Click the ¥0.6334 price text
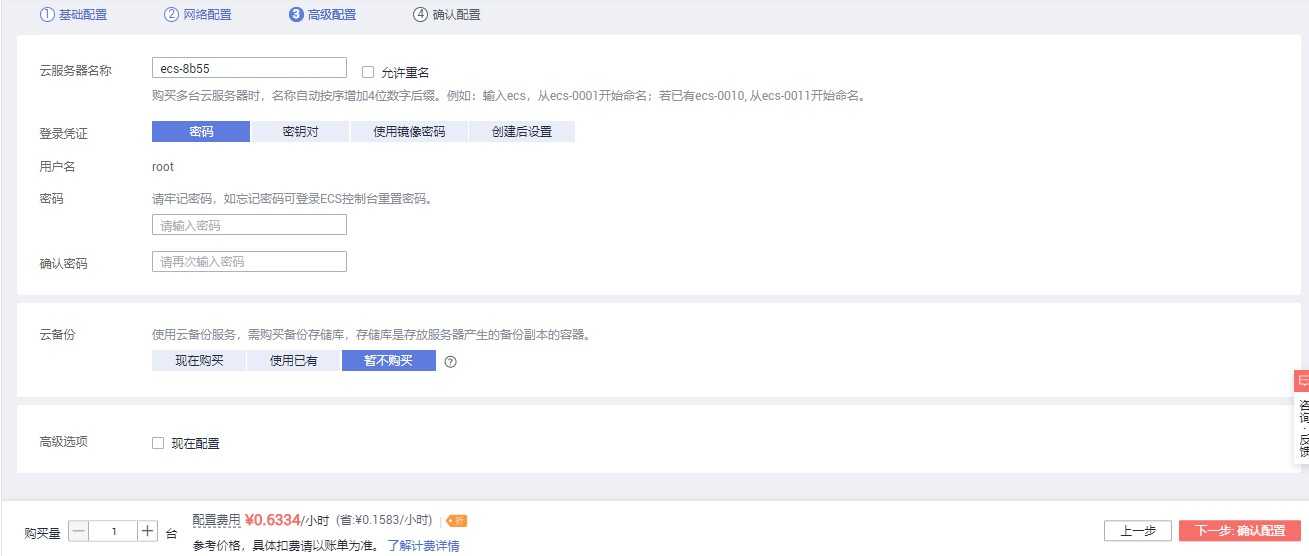 click(273, 520)
